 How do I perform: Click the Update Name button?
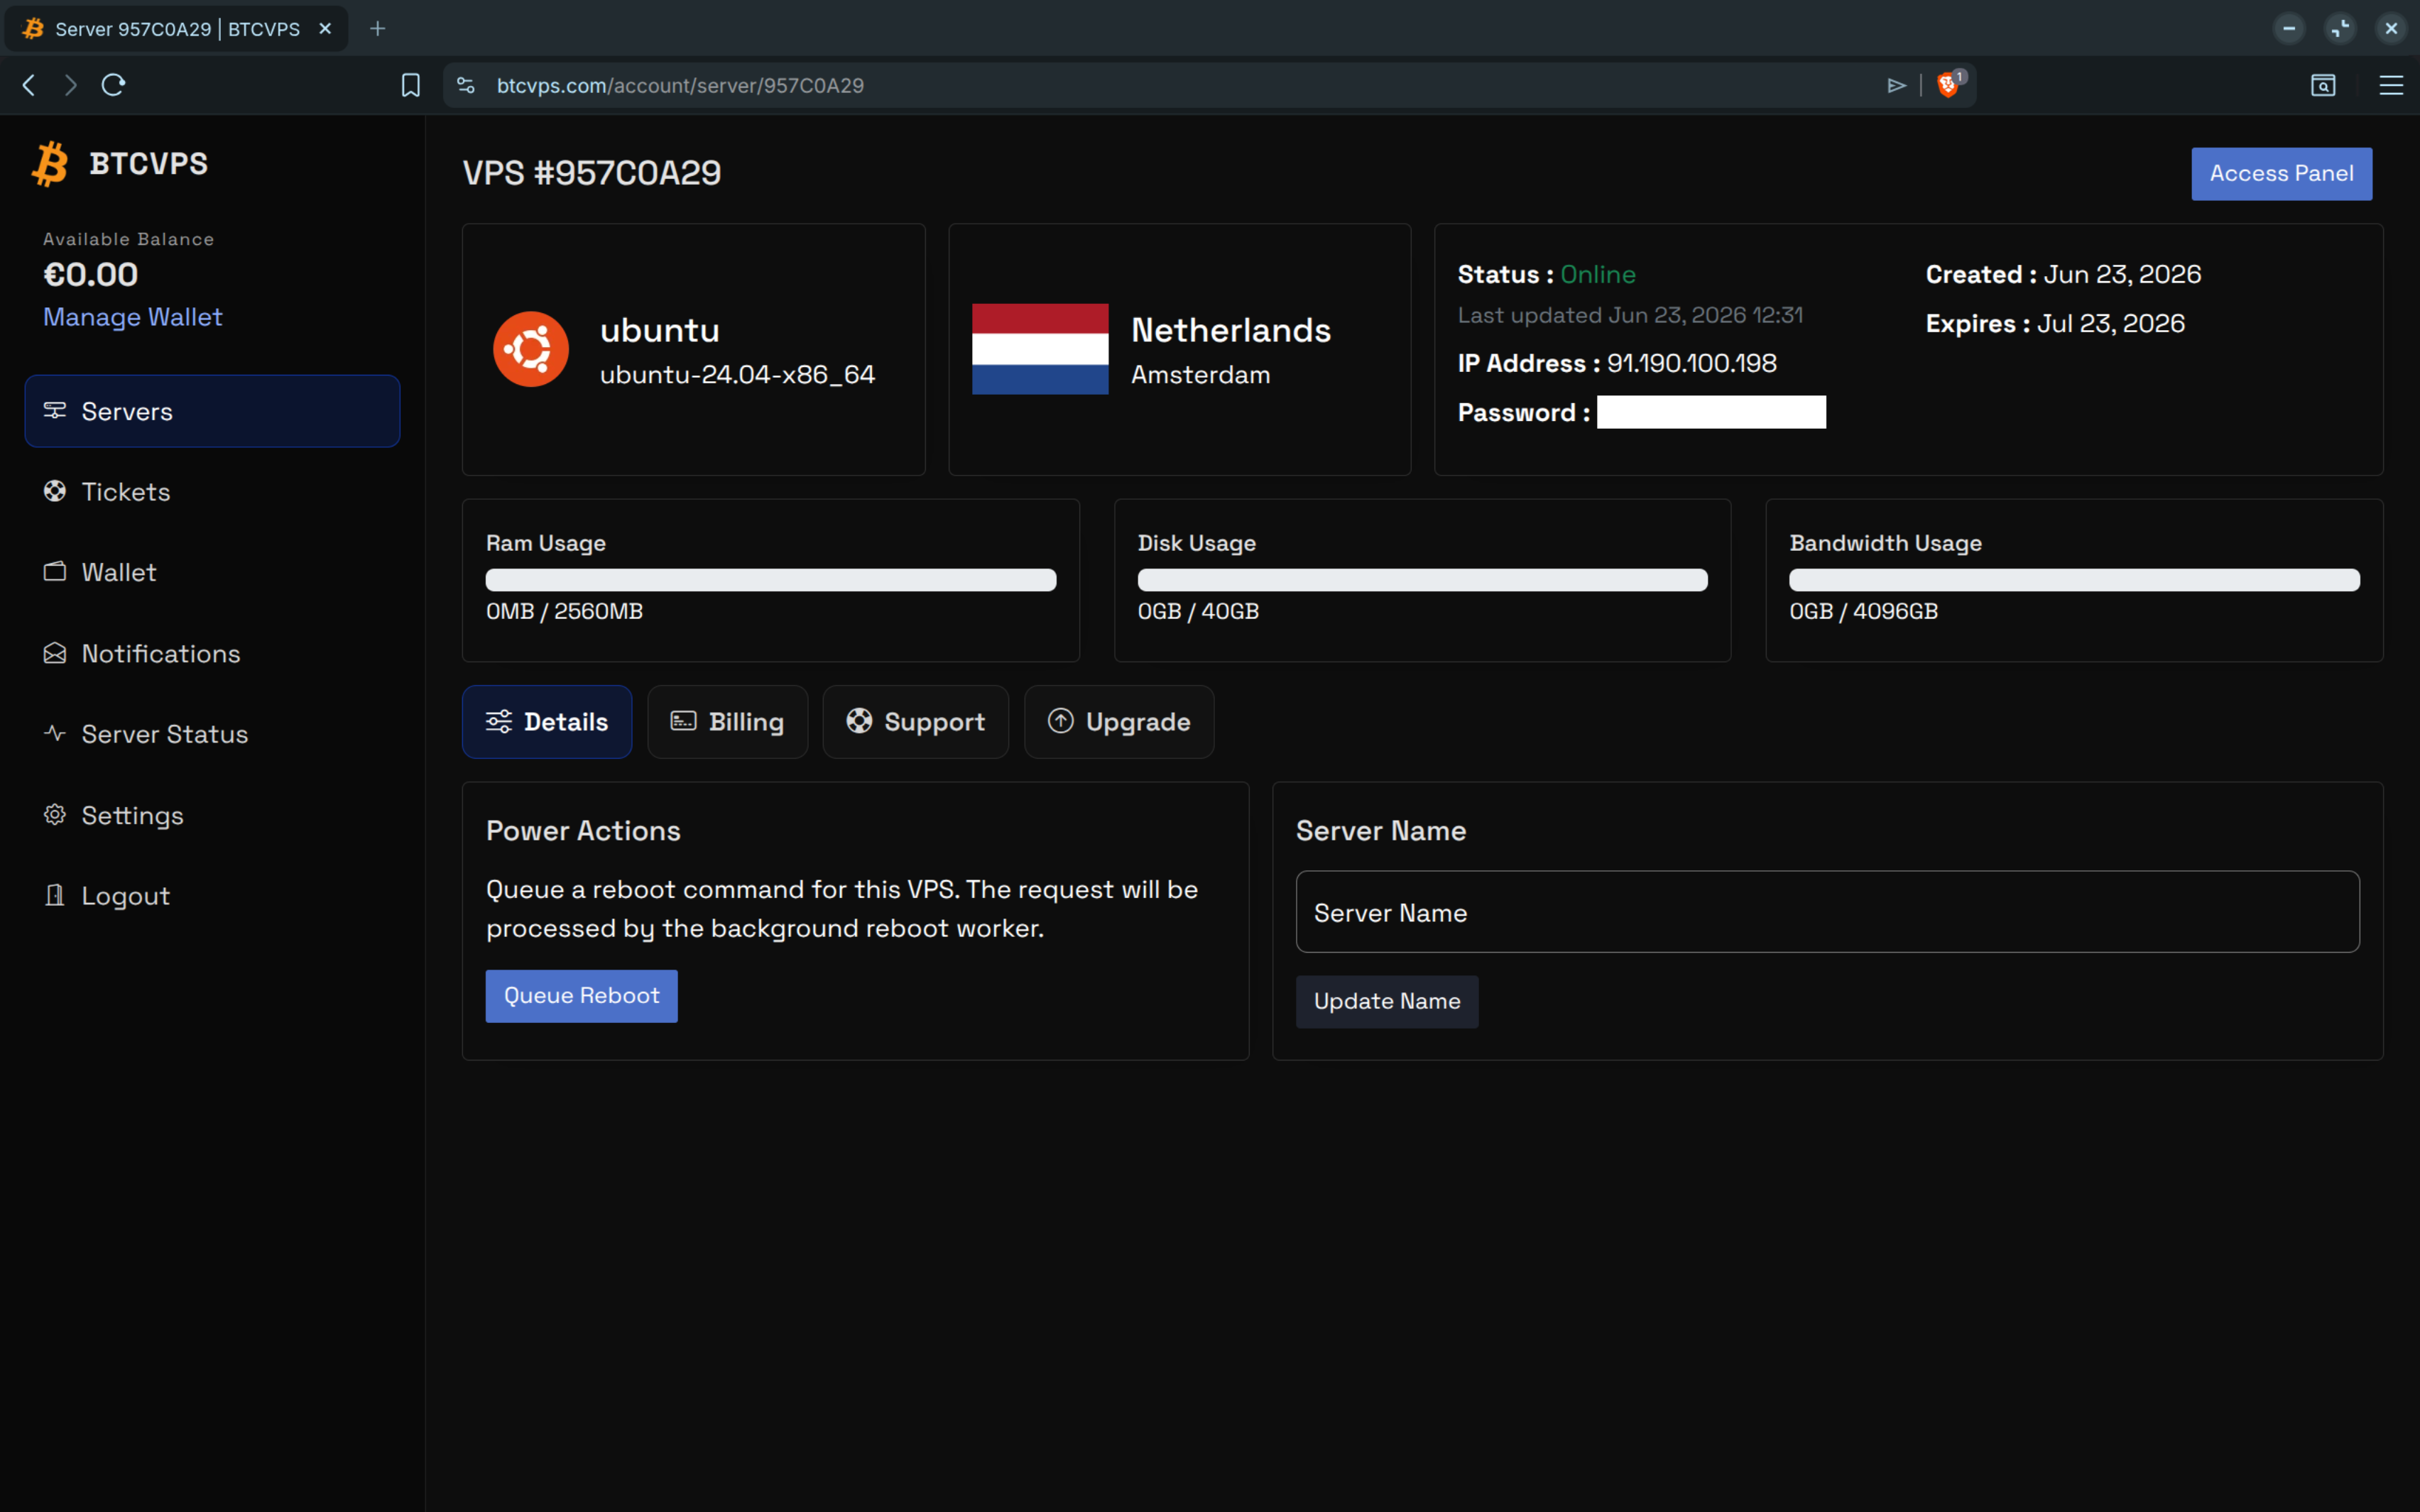(1387, 1001)
